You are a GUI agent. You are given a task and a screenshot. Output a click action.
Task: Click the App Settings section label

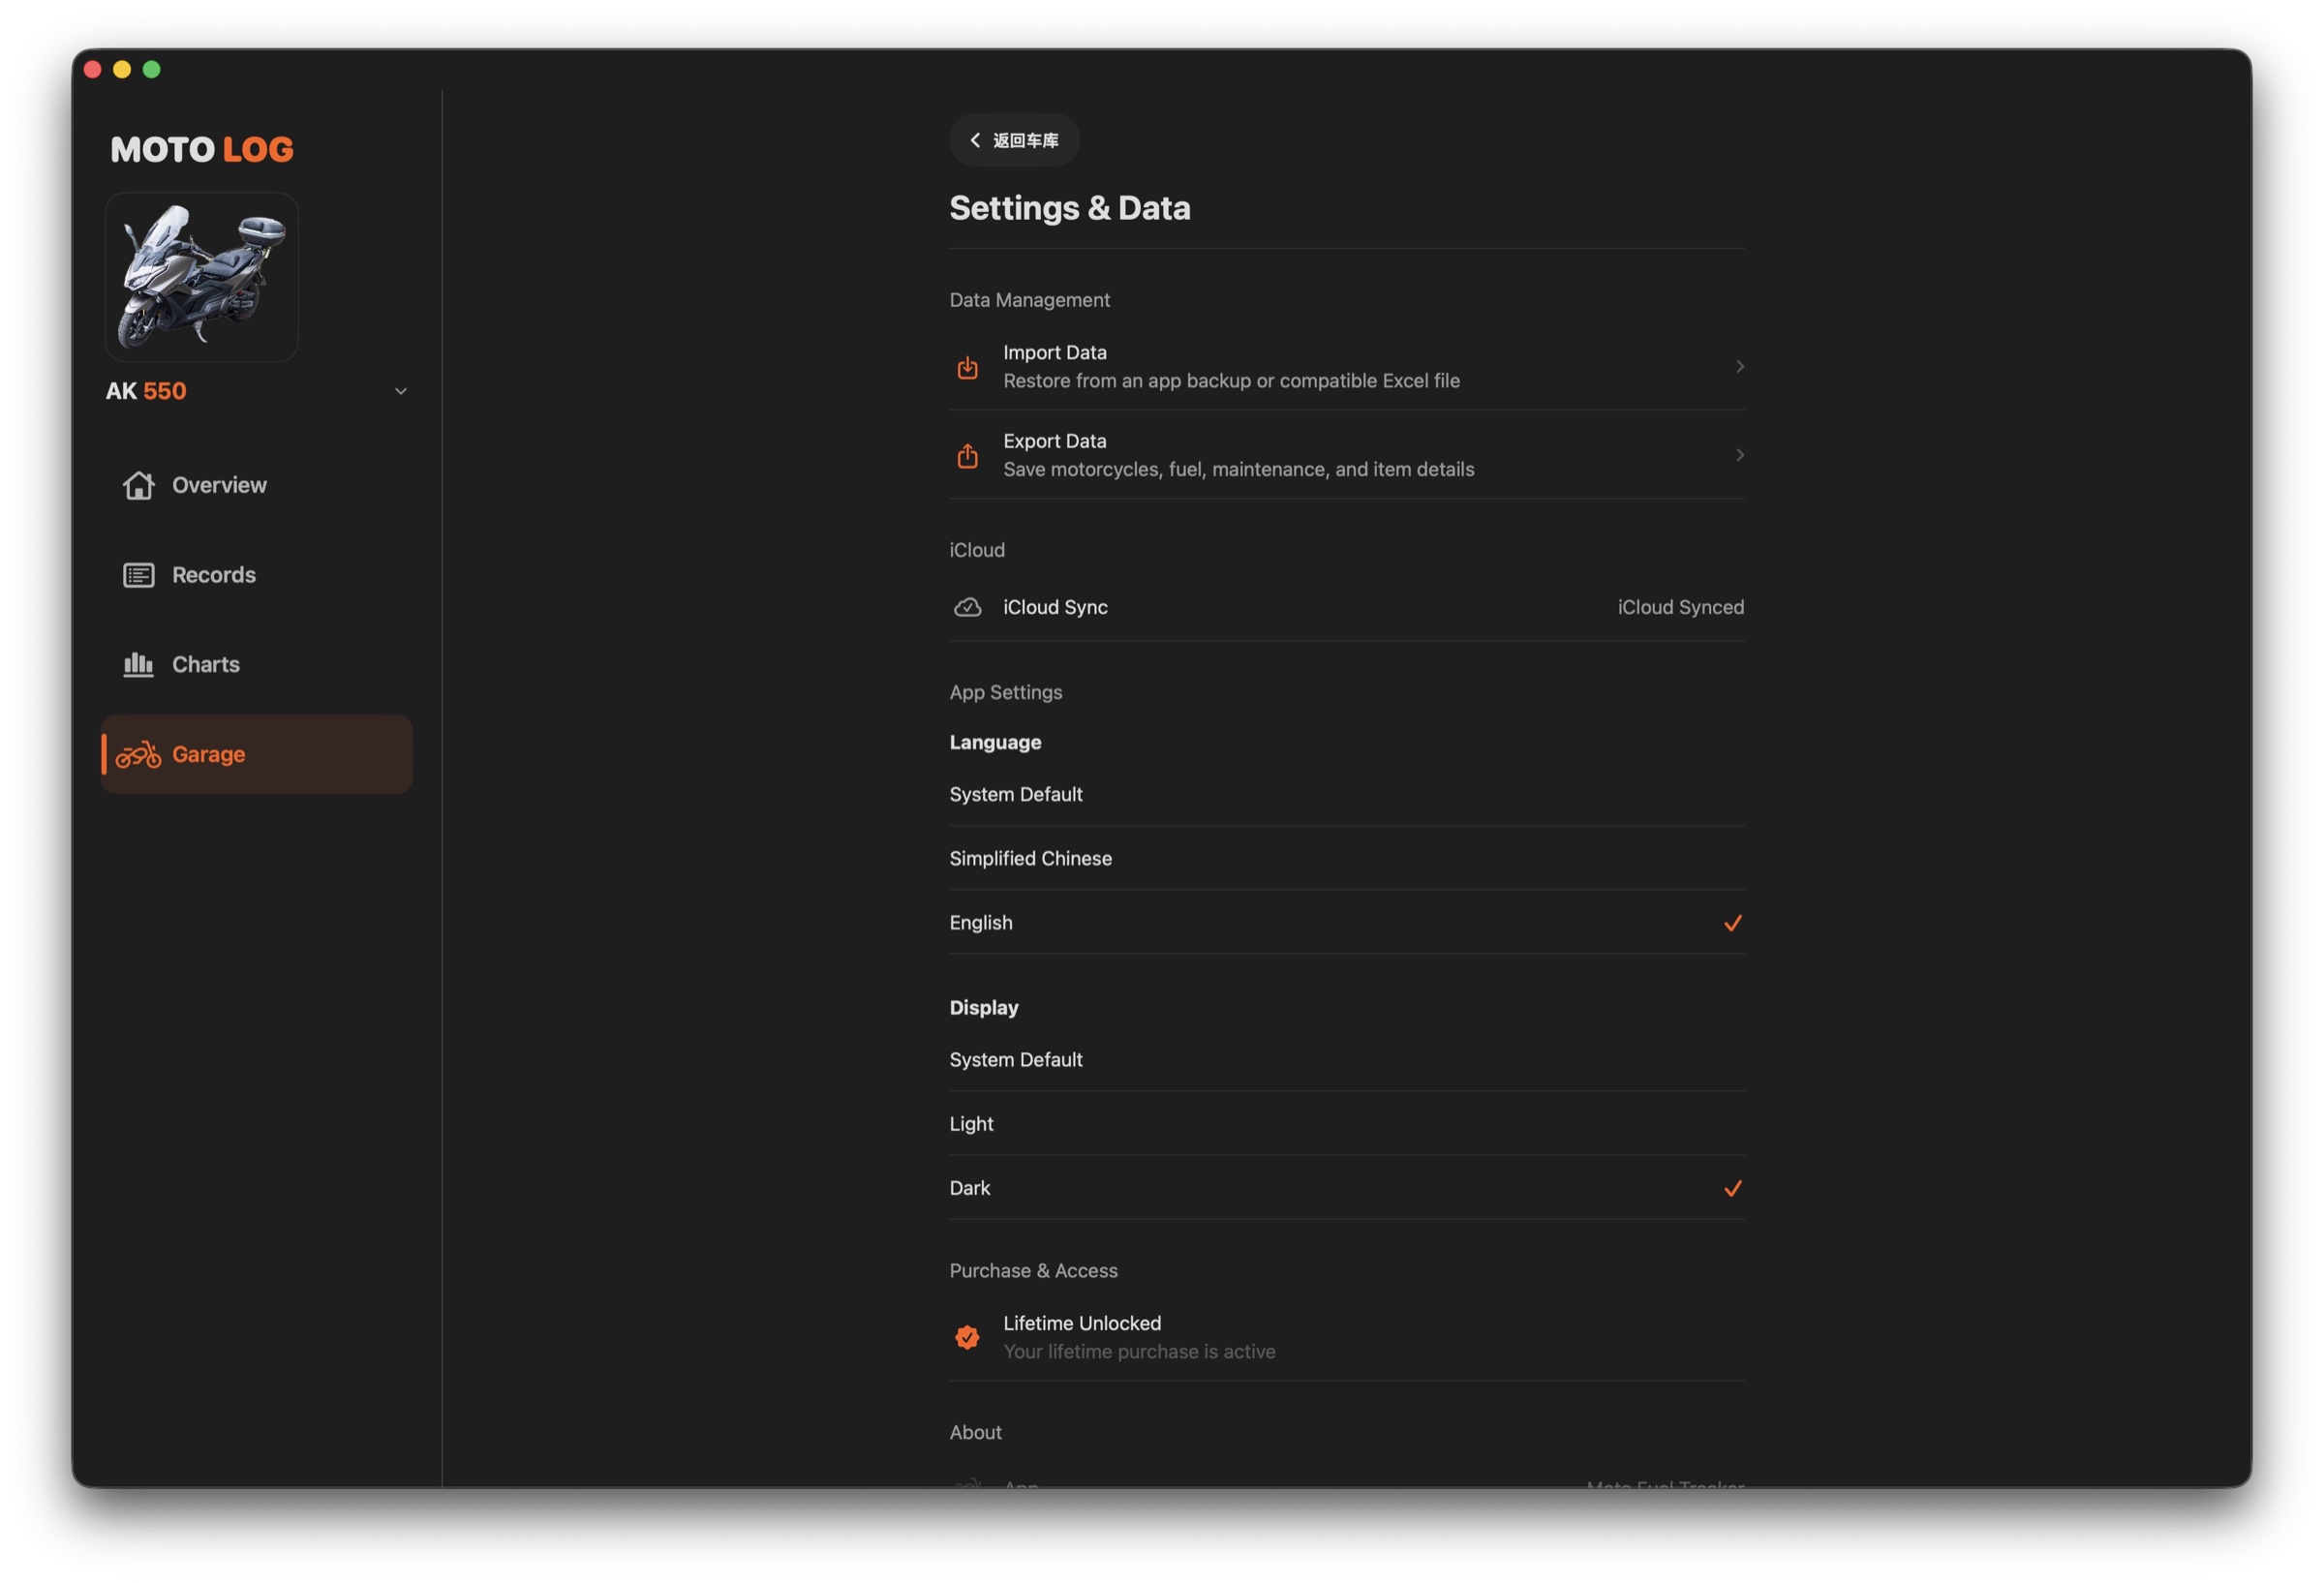click(x=1006, y=692)
